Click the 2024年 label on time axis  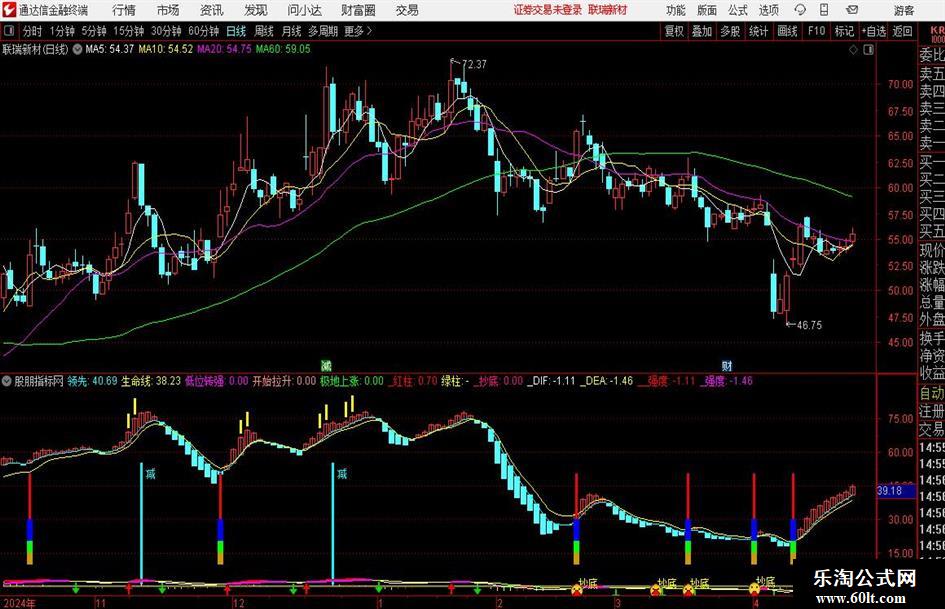click(19, 603)
